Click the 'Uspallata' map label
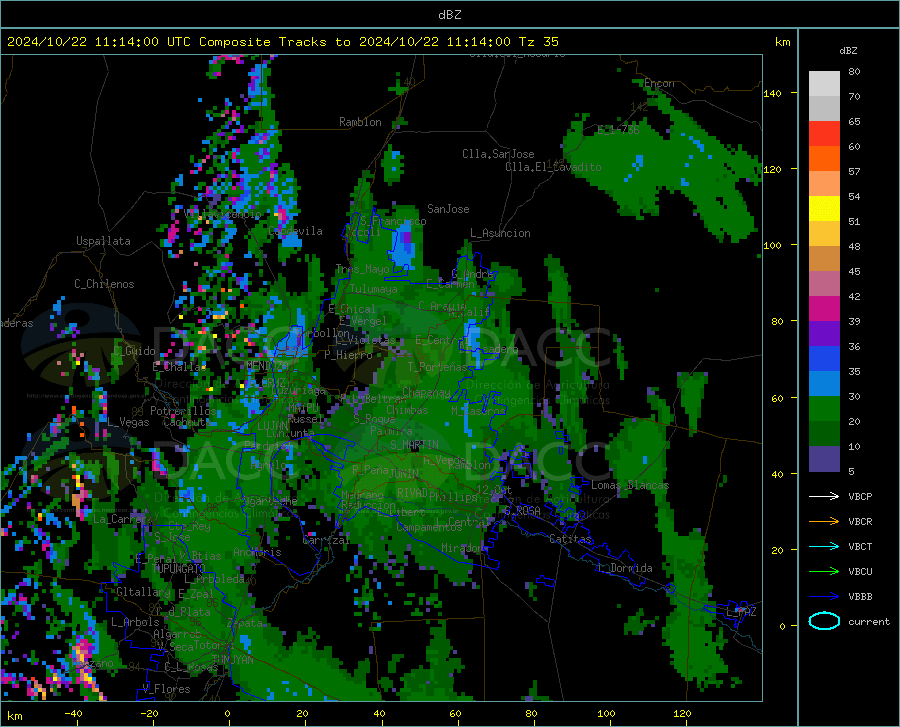The height and width of the screenshot is (727, 900). tap(103, 241)
